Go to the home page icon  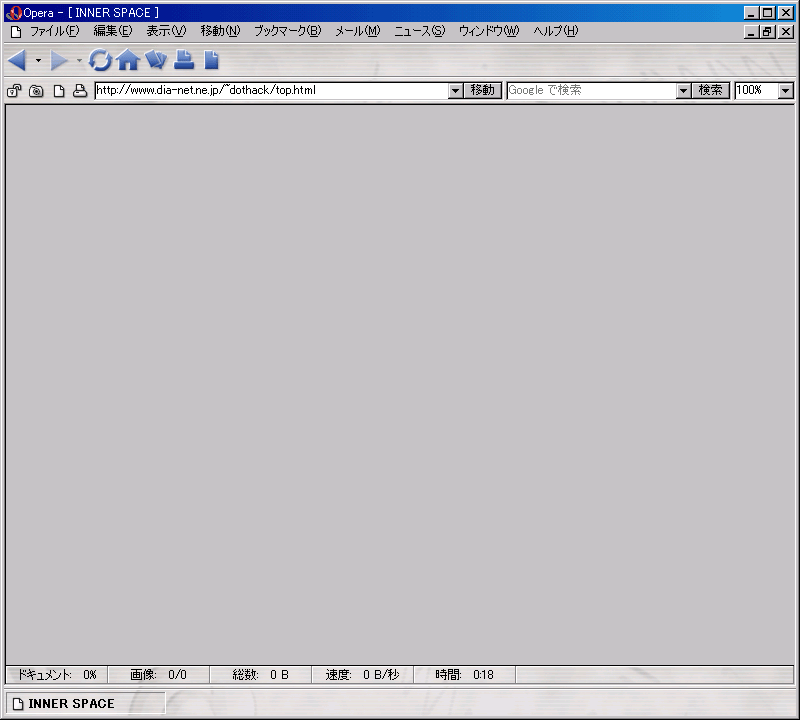click(128, 60)
